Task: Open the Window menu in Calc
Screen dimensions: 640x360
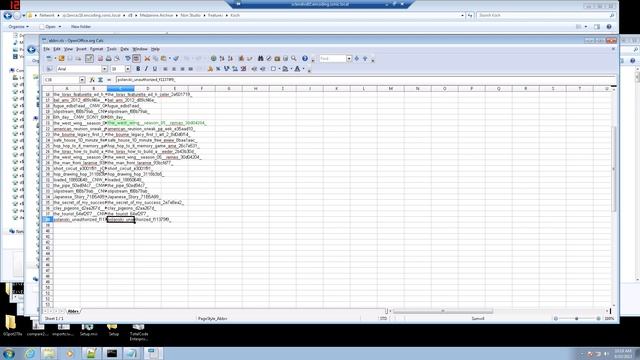Action: [140, 49]
